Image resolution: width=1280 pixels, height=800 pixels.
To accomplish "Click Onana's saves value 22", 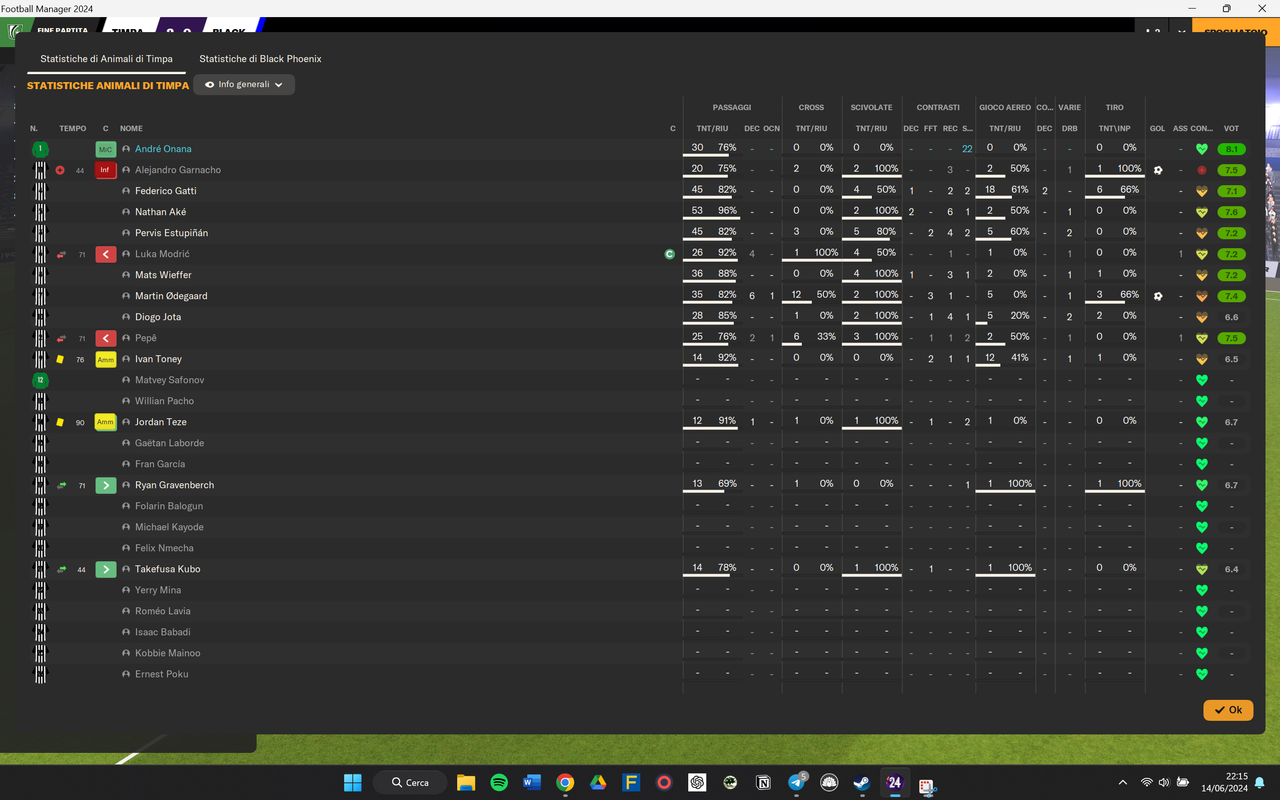I will [967, 149].
